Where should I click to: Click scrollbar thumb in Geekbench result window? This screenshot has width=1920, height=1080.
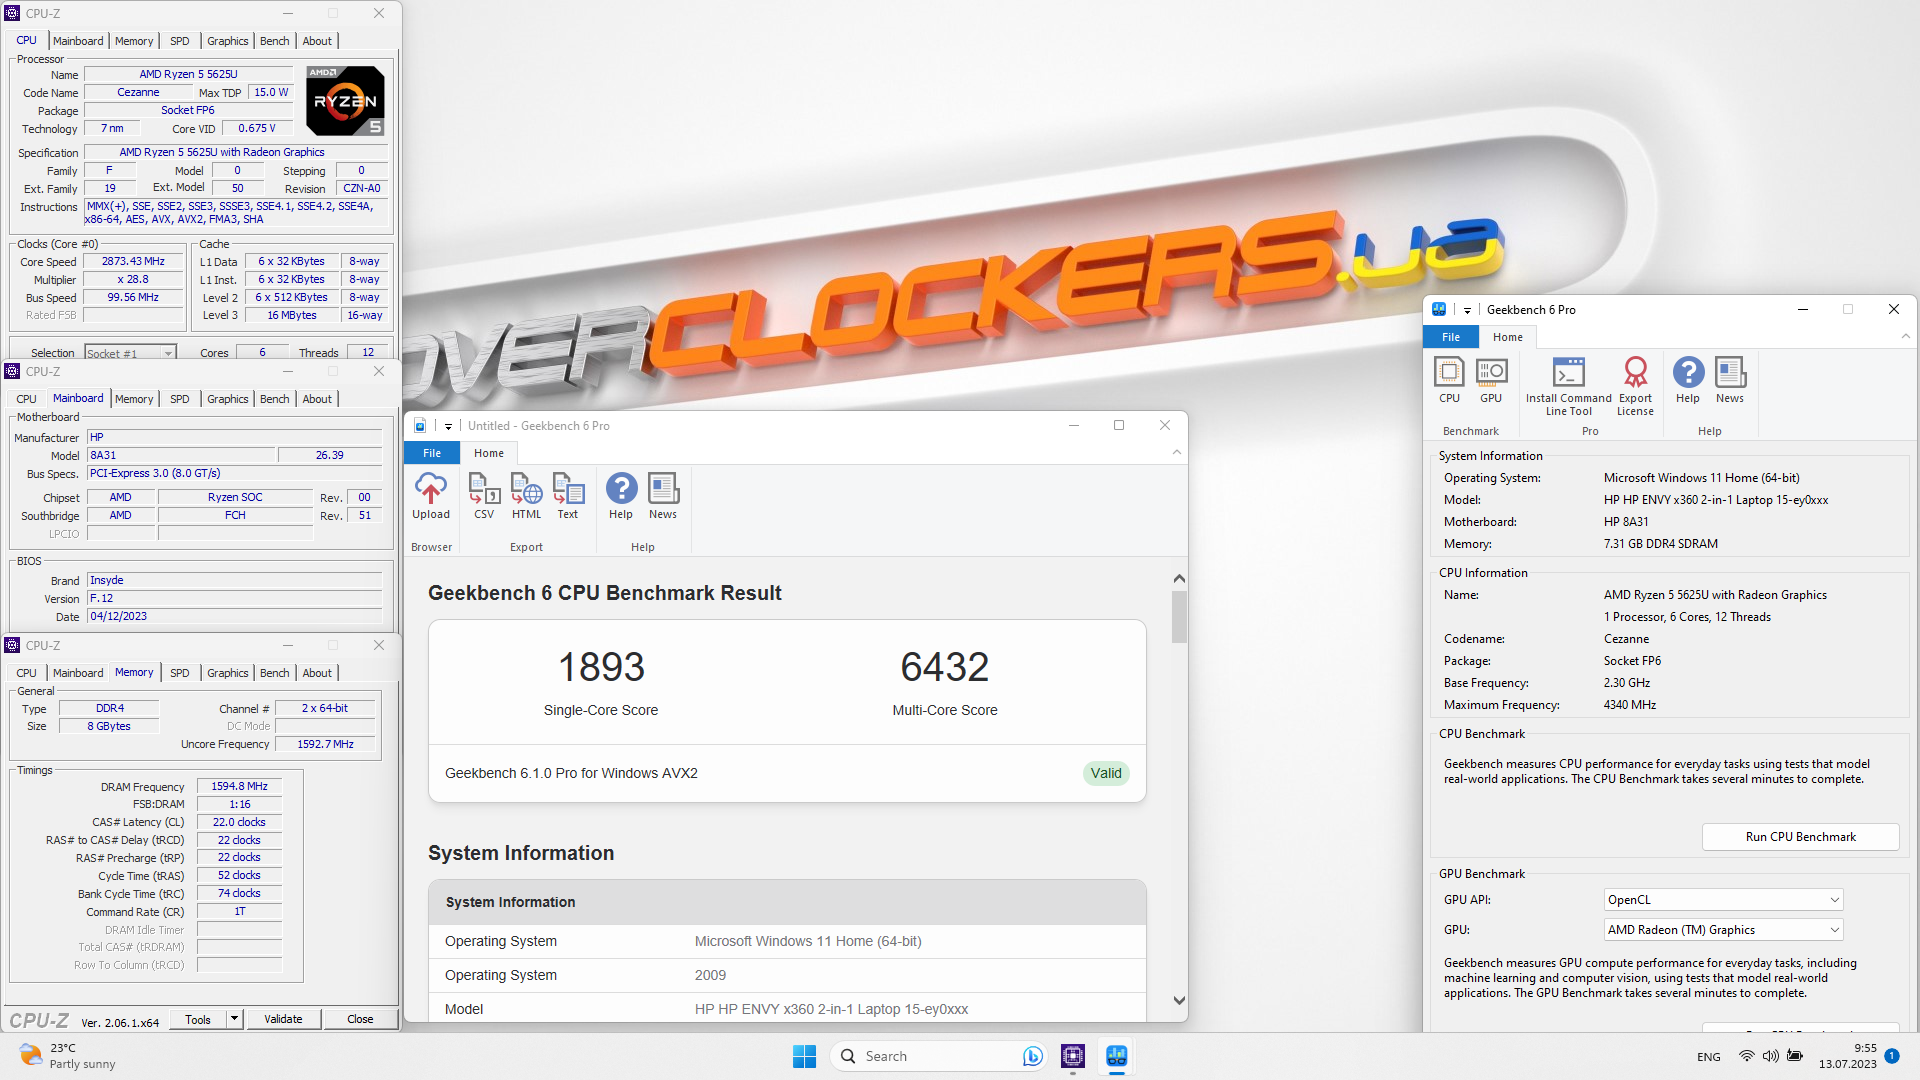tap(1179, 617)
